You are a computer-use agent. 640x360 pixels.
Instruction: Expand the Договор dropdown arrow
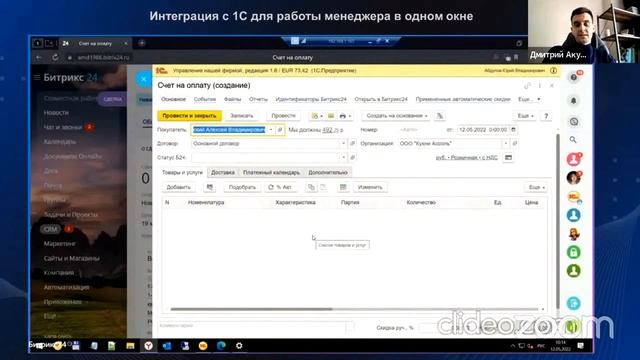pyautogui.click(x=343, y=144)
